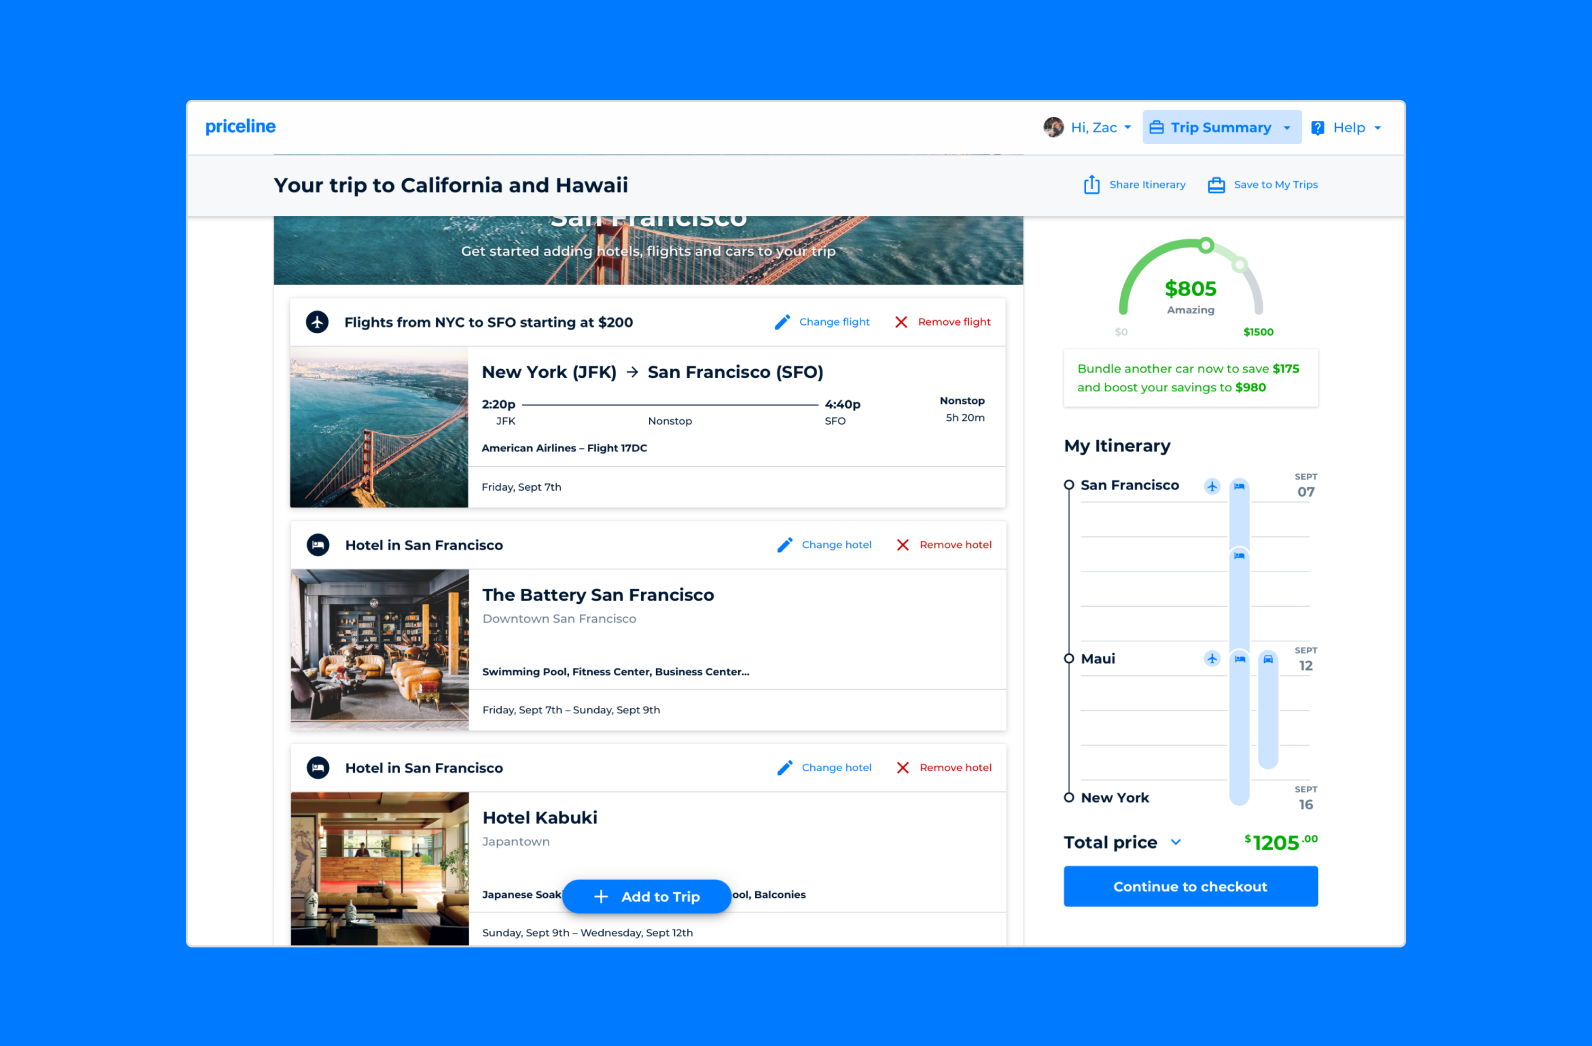This screenshot has width=1592, height=1046.
Task: Click the briefcase icon in Trip Summary
Action: pos(1156,127)
